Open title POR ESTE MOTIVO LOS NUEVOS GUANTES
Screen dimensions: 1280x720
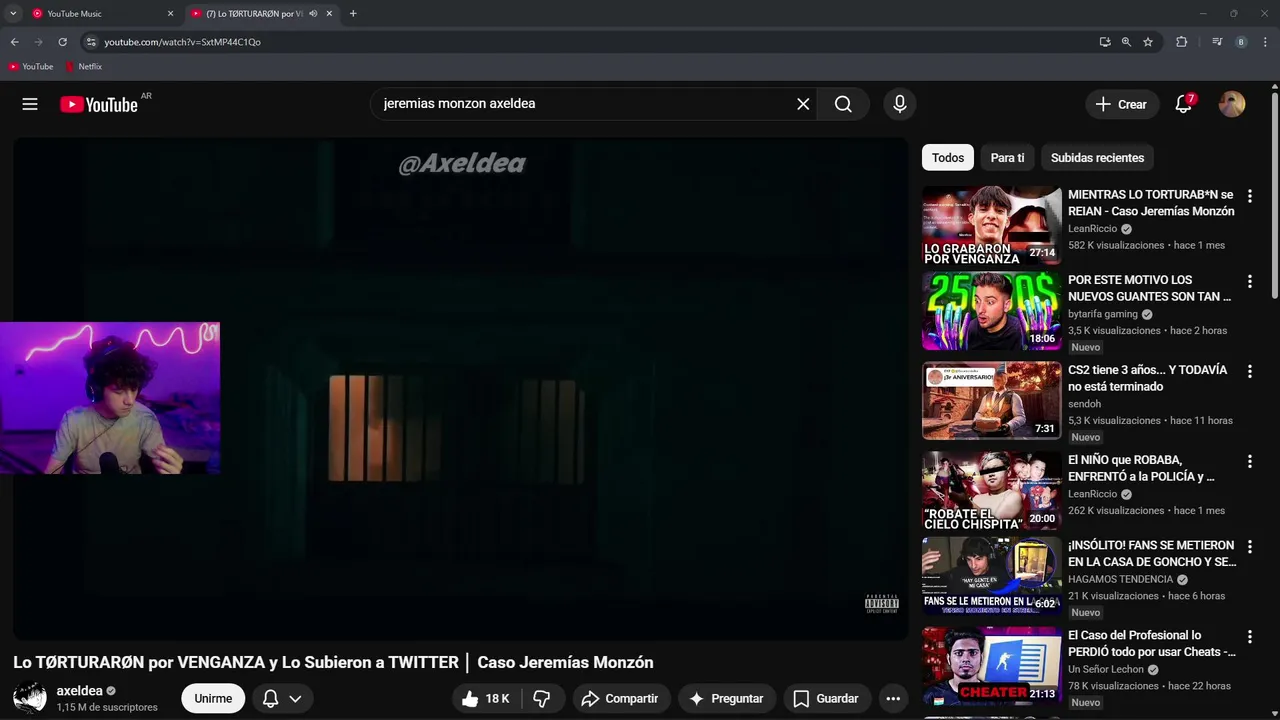pyautogui.click(x=1150, y=288)
